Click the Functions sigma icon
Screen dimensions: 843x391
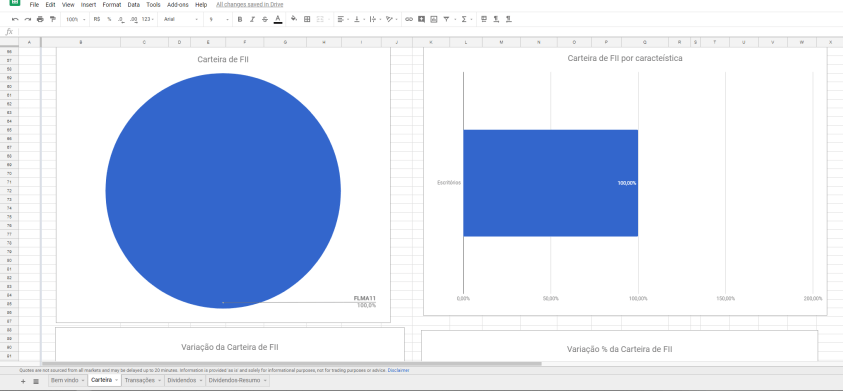click(464, 19)
